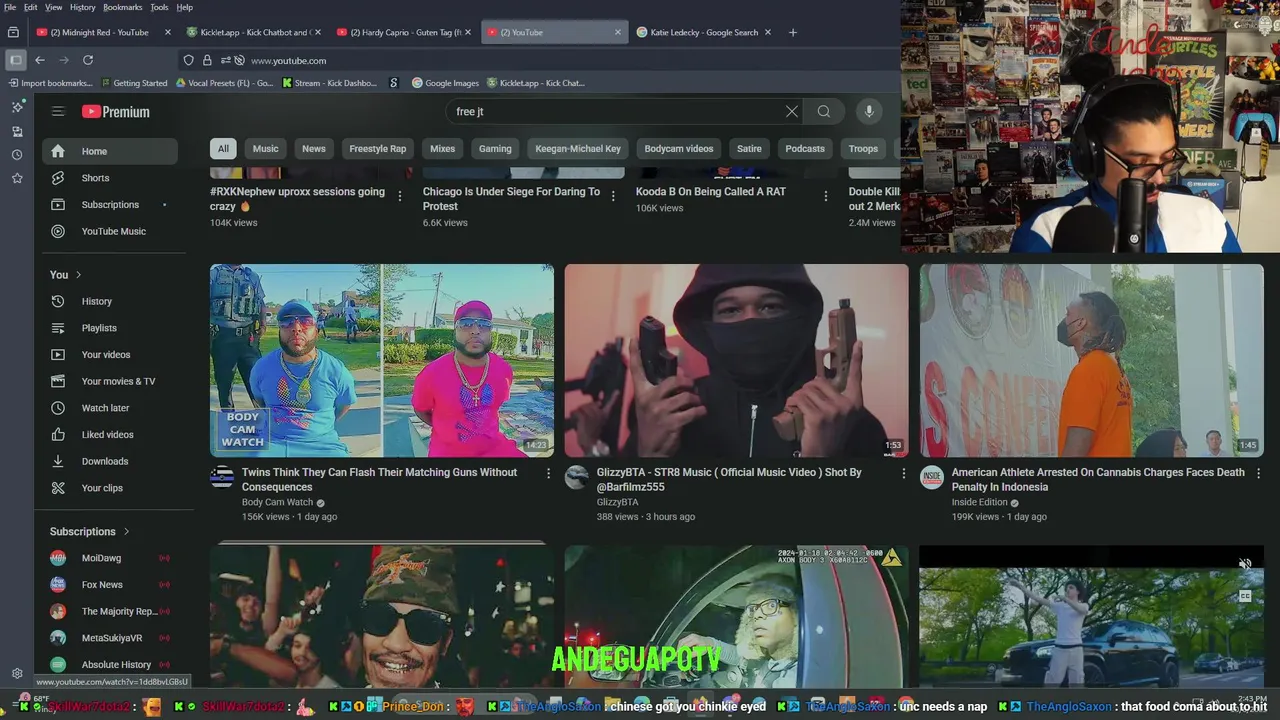Open more options for Twins Think video
The width and height of the screenshot is (1280, 720).
(x=548, y=473)
